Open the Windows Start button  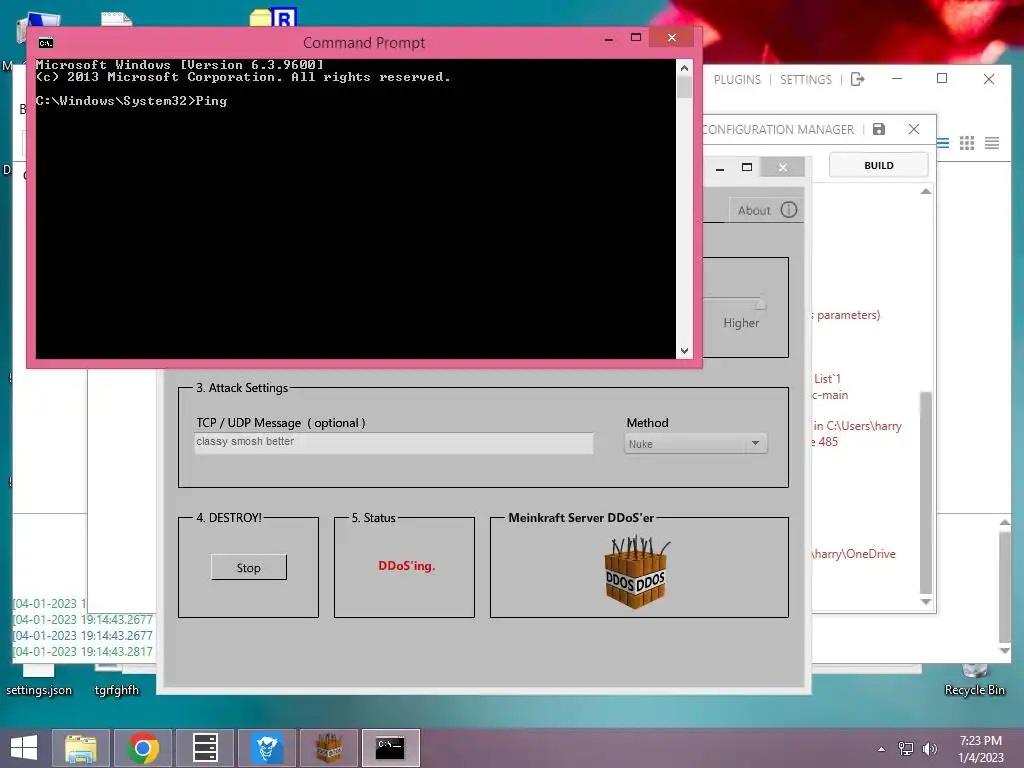(x=24, y=748)
